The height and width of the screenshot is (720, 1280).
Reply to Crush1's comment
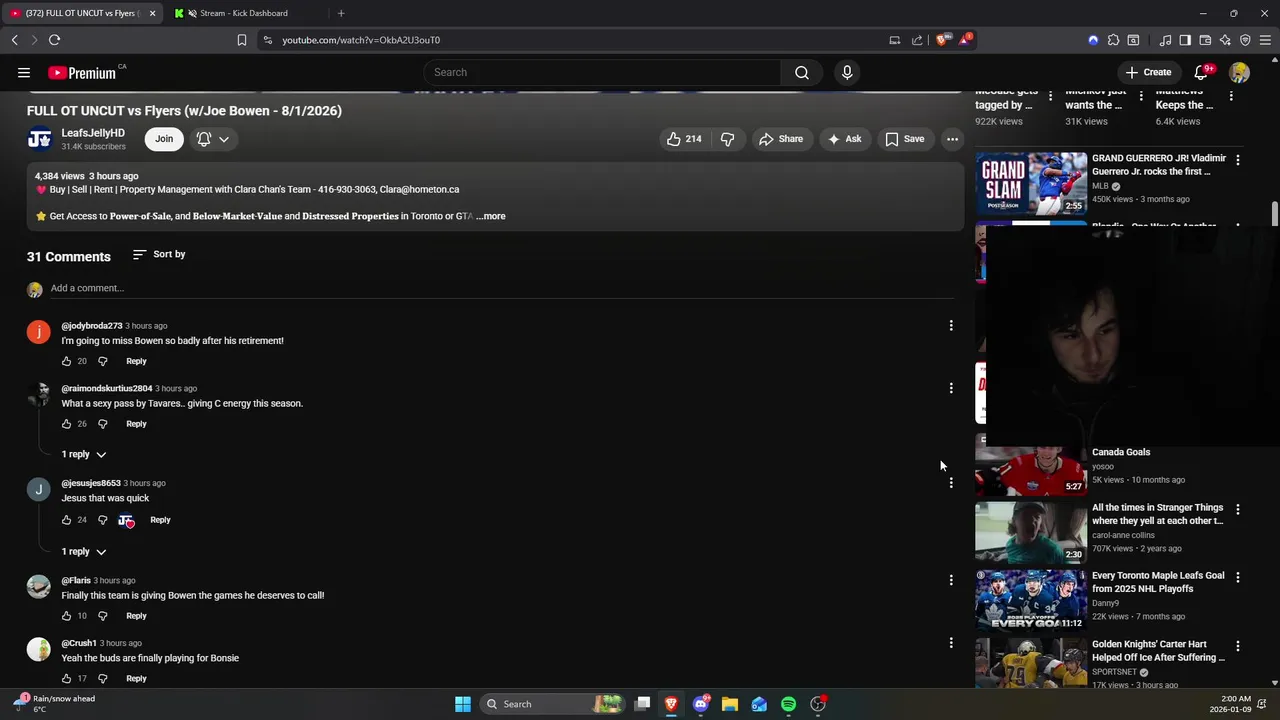coord(136,679)
